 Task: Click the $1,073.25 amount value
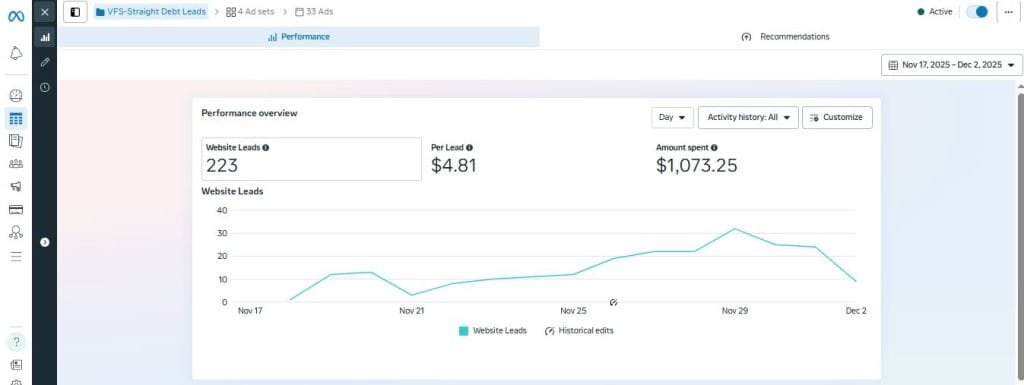pos(696,166)
